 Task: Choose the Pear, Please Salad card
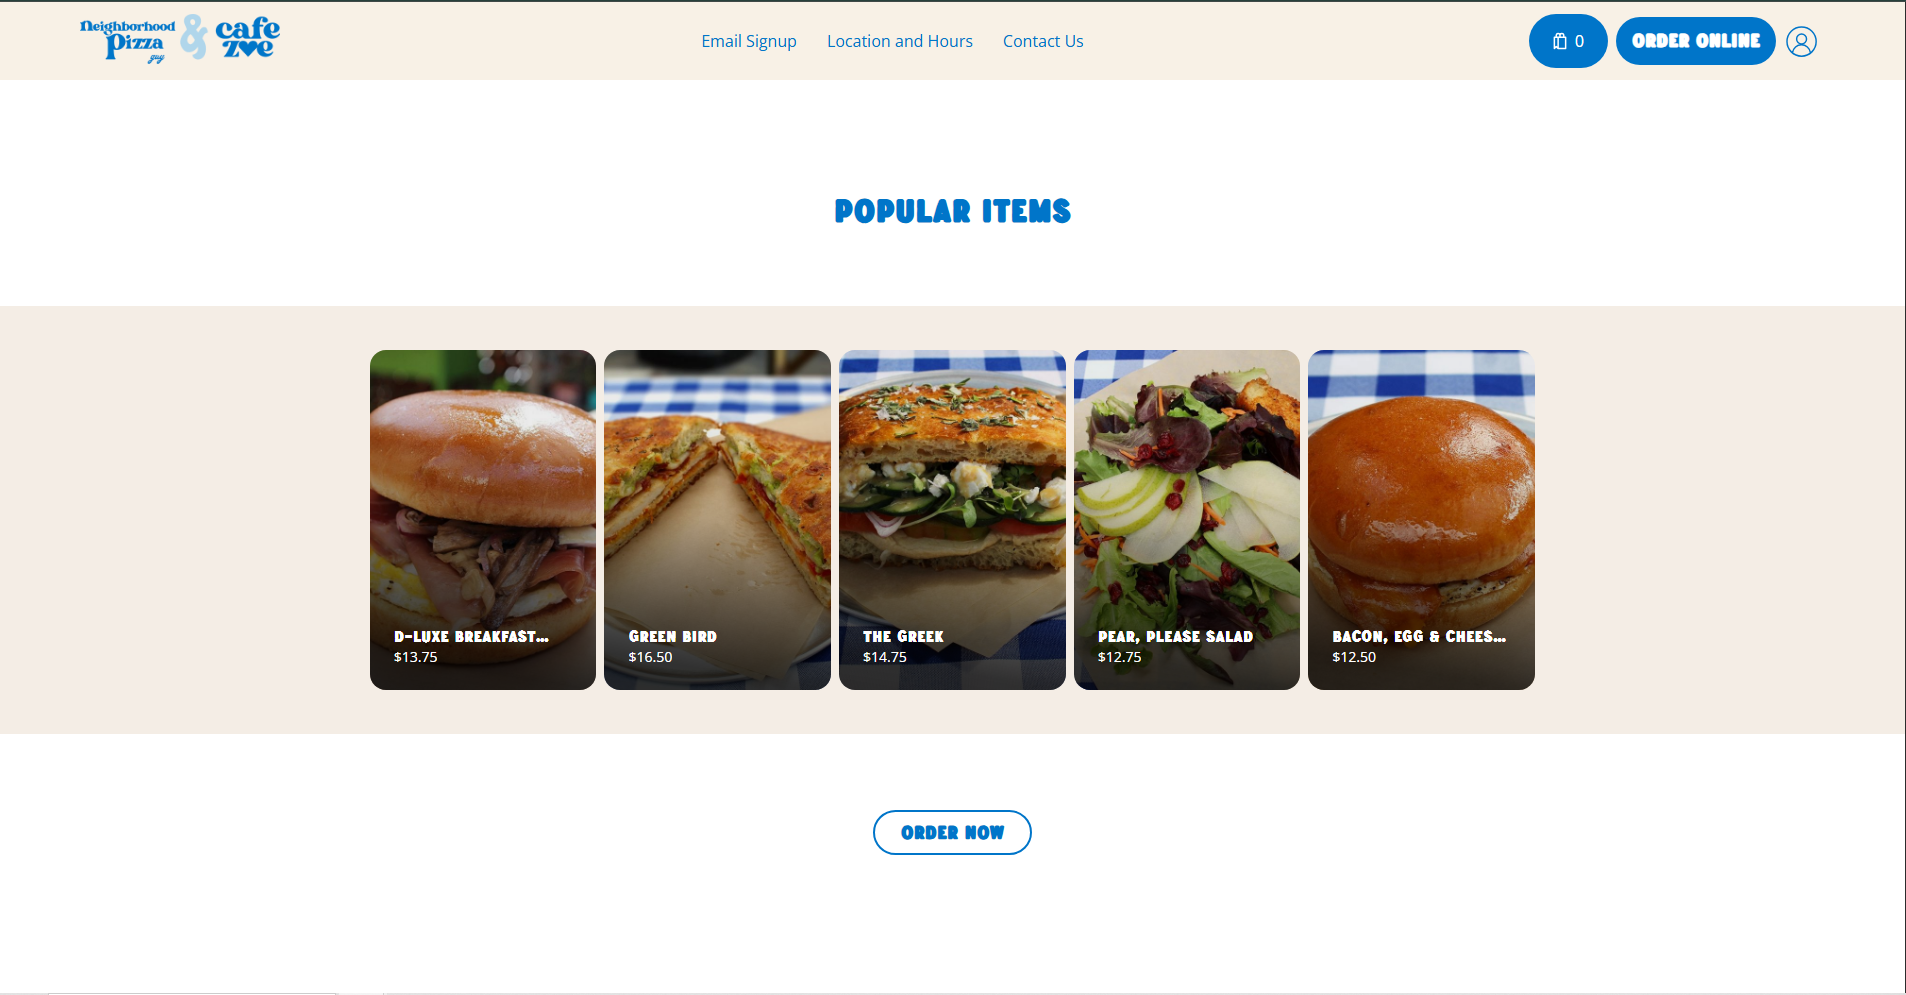pyautogui.click(x=1187, y=520)
